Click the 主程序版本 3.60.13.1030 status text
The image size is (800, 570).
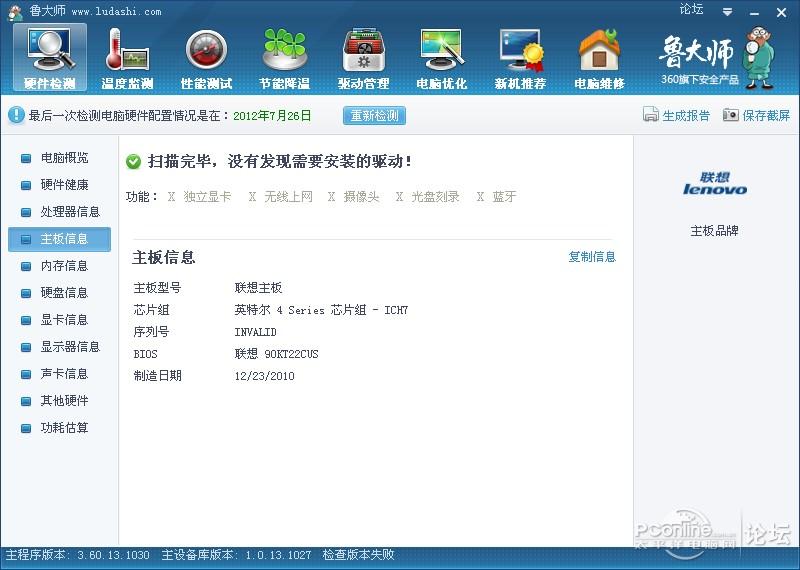tap(78, 555)
